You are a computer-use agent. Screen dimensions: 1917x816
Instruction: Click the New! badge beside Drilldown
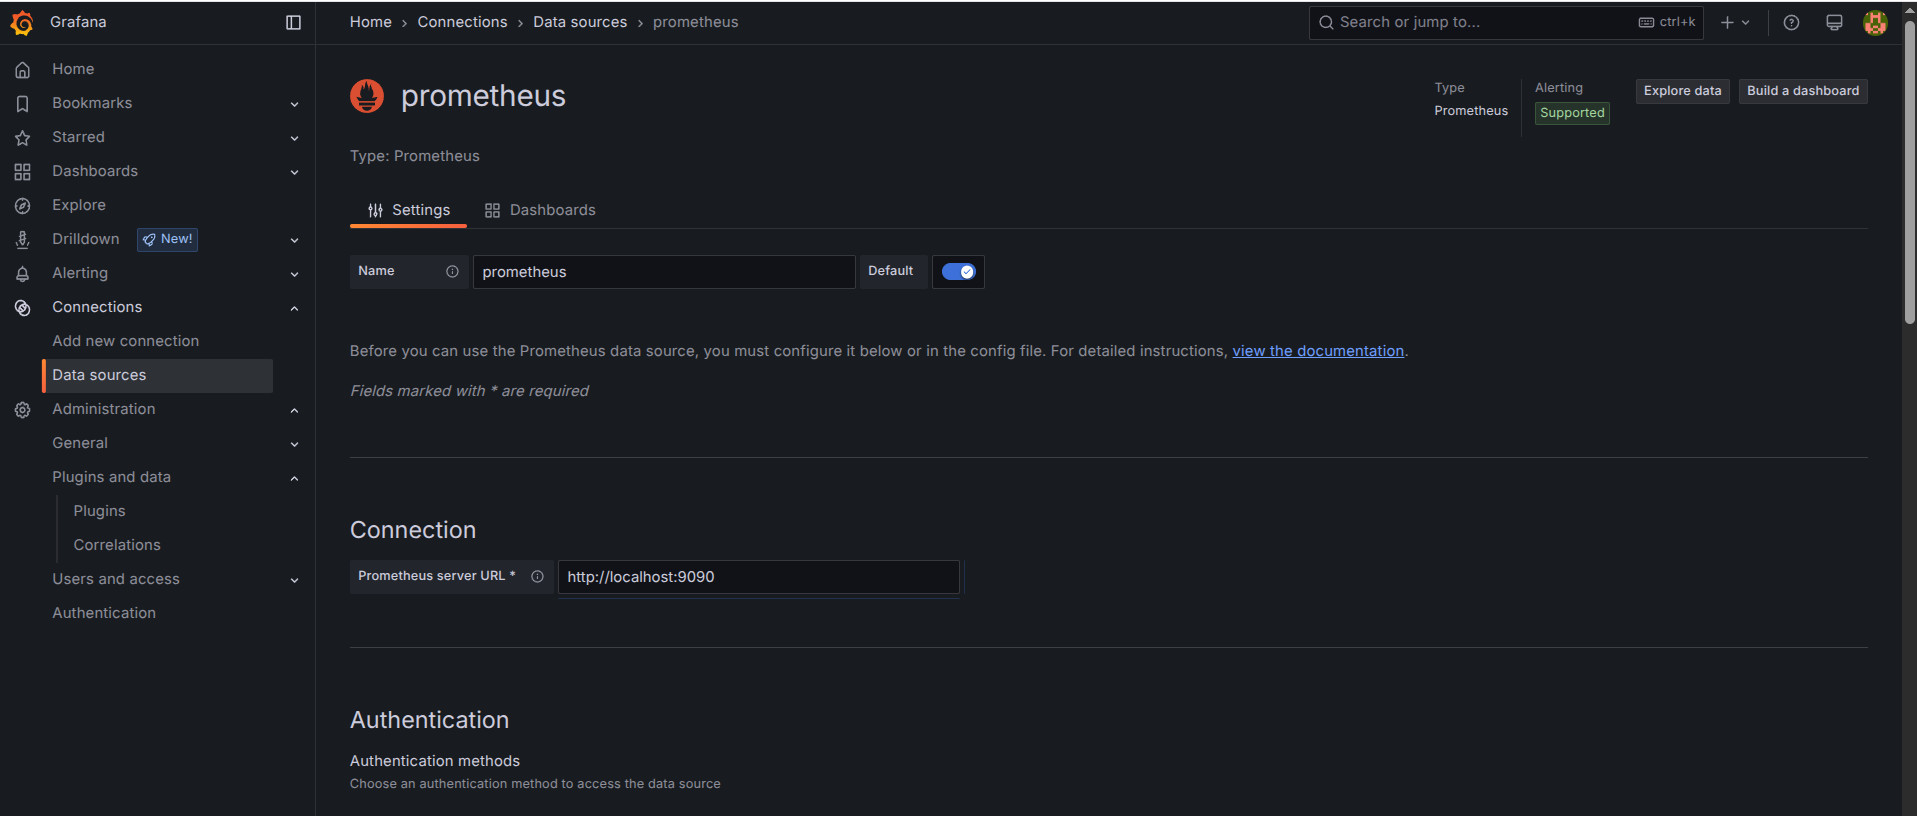[x=167, y=239]
